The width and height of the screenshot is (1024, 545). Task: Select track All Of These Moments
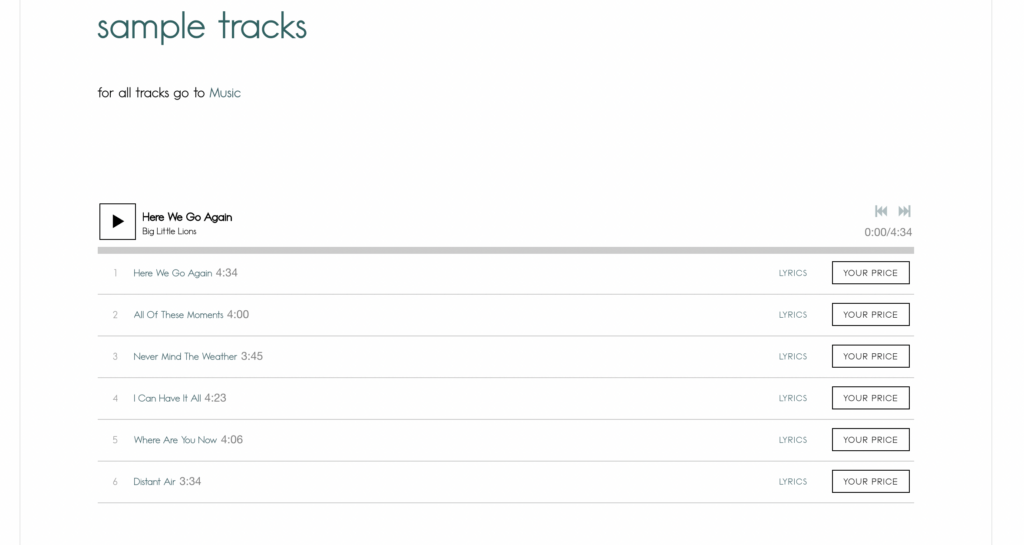[179, 315]
